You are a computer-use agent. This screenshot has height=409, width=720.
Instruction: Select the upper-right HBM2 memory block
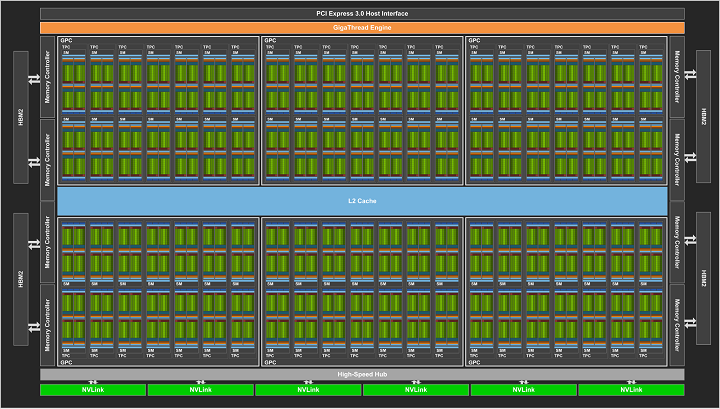coord(703,117)
